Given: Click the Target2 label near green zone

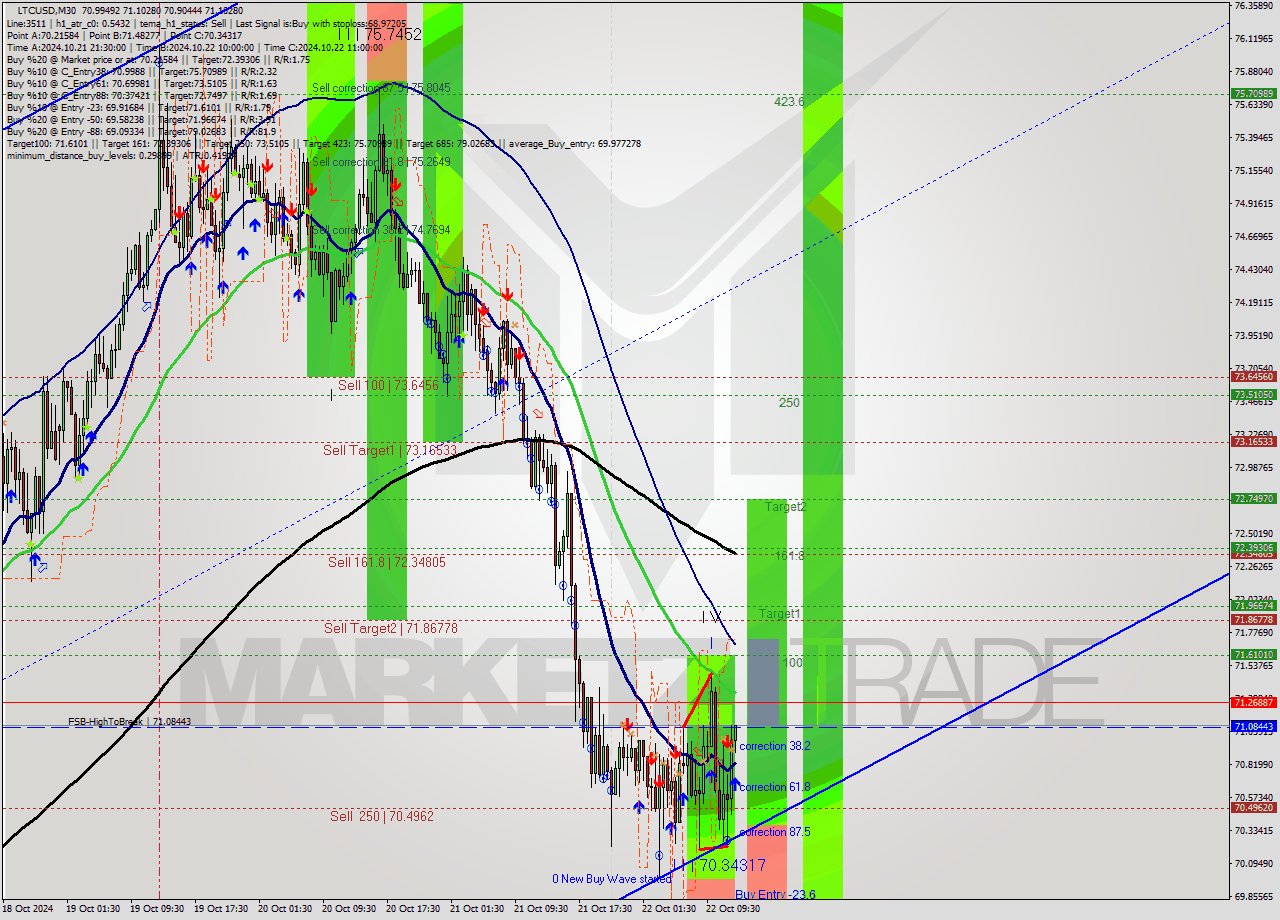Looking at the screenshot, I should tap(786, 507).
